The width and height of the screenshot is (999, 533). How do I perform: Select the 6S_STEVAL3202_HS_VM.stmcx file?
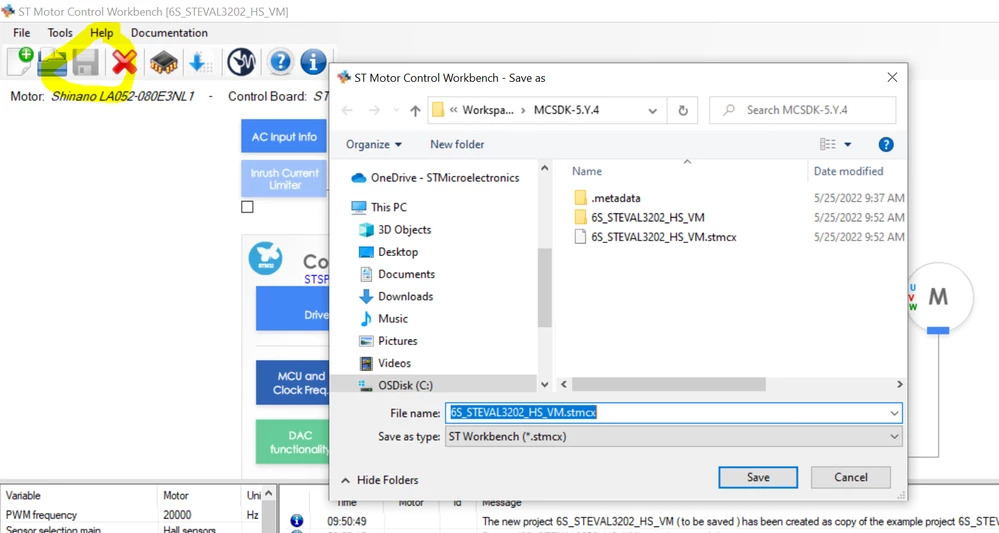coord(656,237)
